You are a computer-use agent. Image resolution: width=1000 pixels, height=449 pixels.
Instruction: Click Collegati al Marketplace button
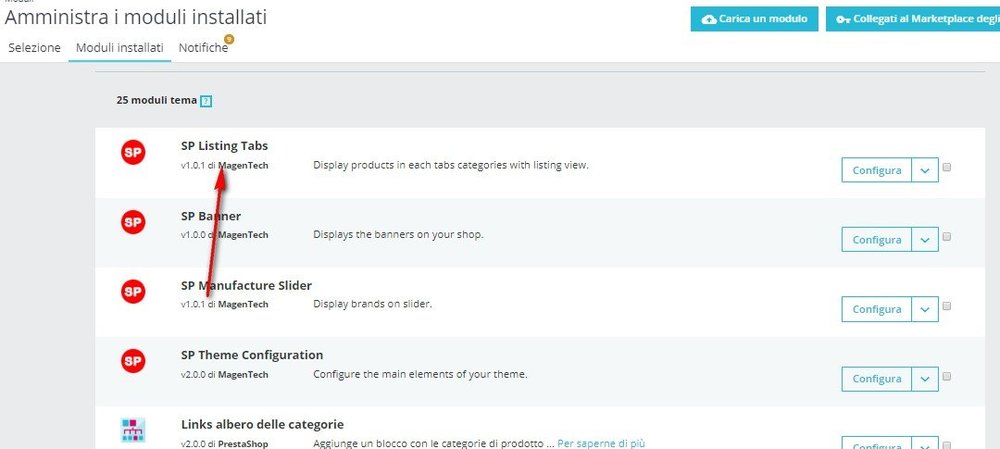tap(913, 19)
